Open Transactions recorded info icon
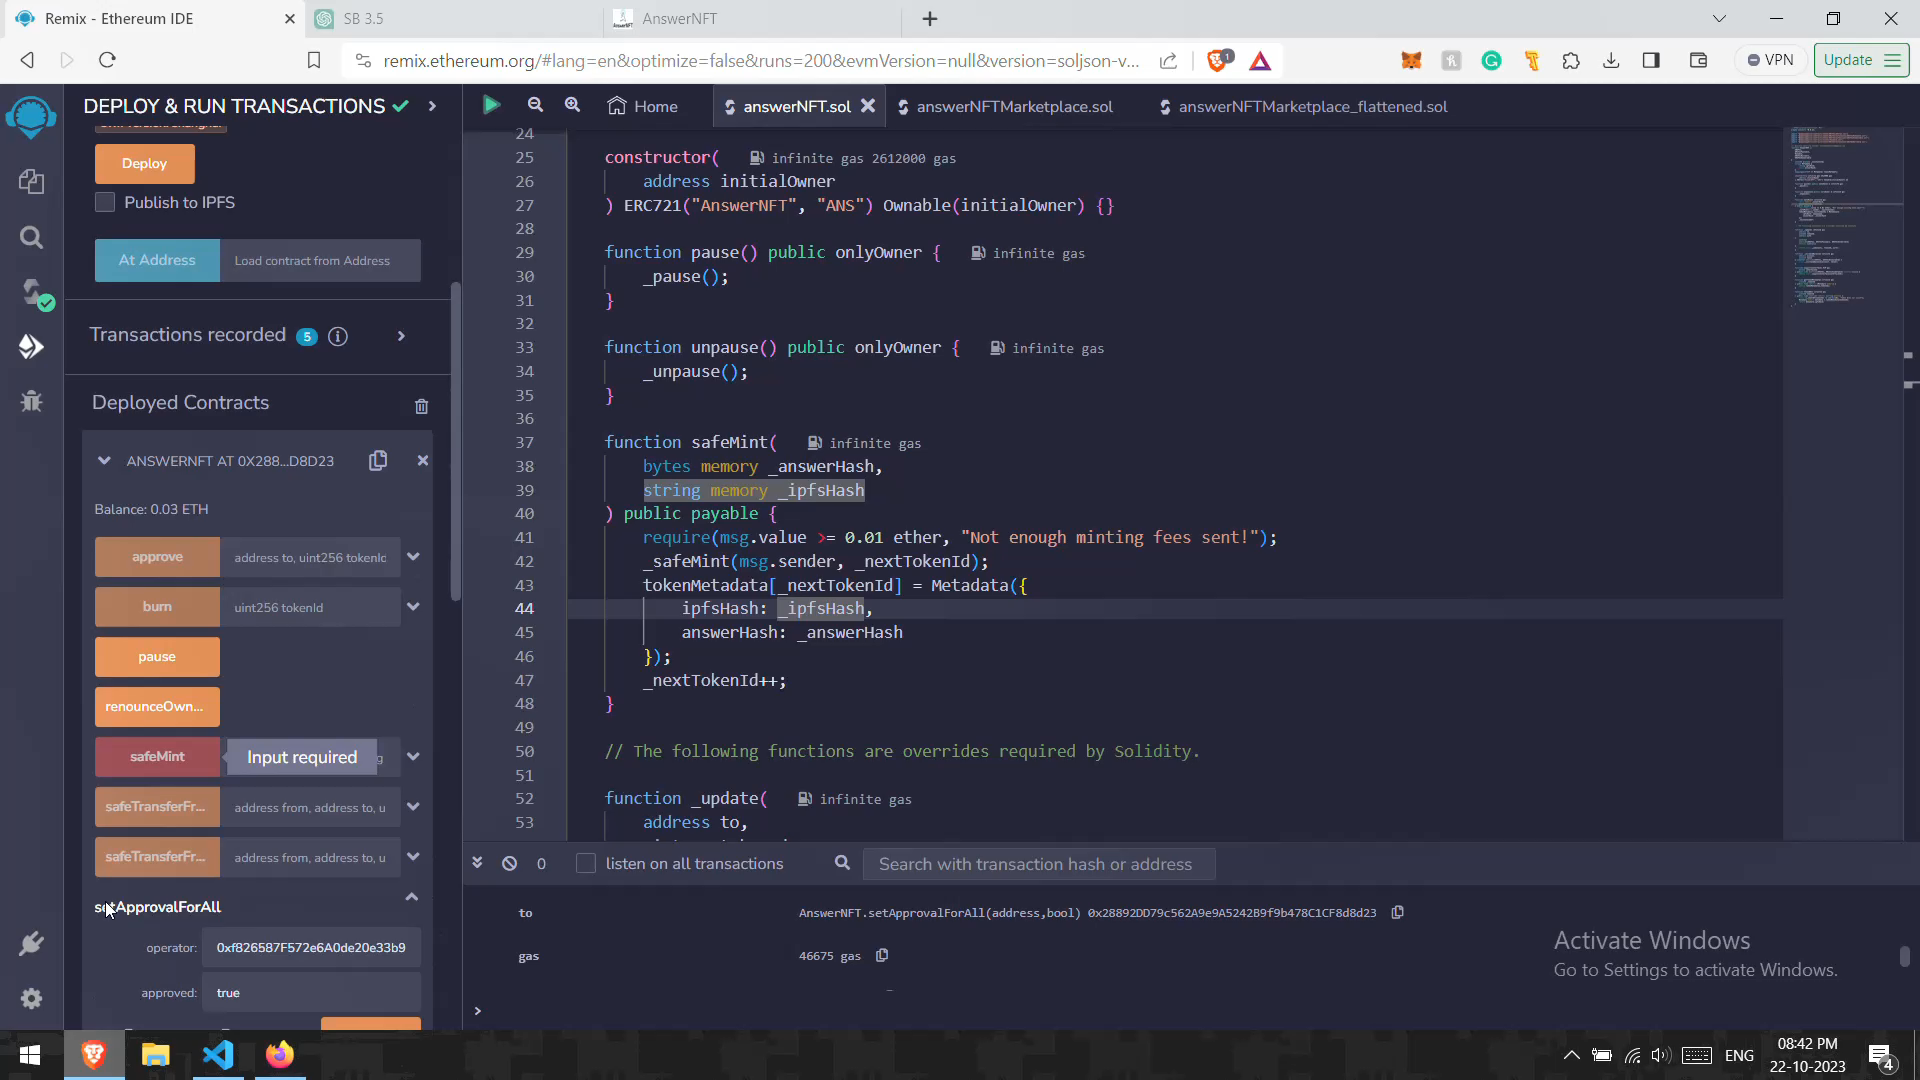Screen dimensions: 1920x1080 click(338, 336)
